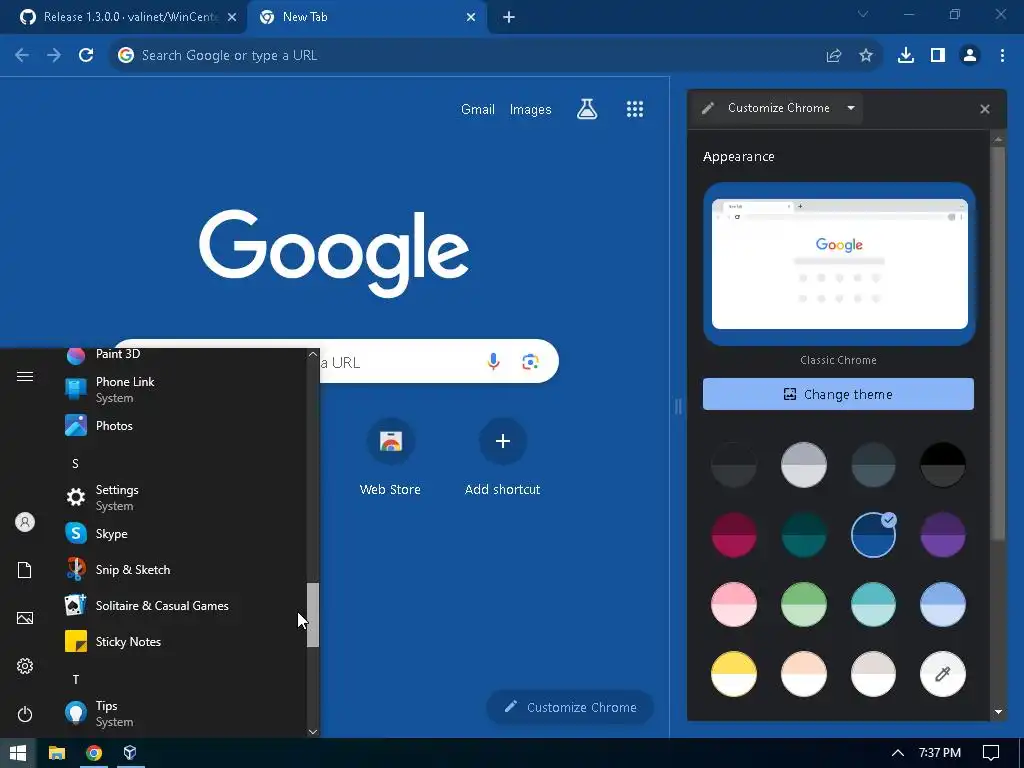
Task: Open the Chrome tab search chevron
Action: (863, 14)
